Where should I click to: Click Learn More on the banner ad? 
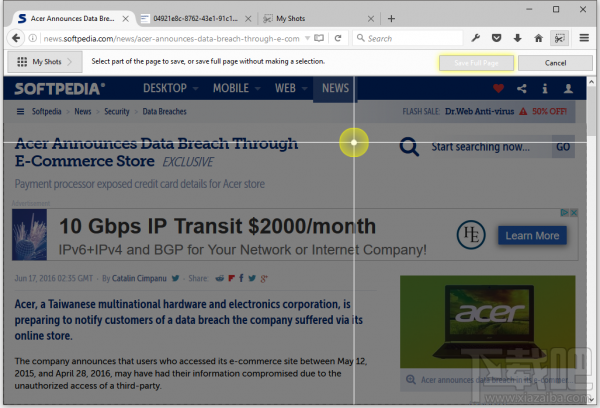[x=532, y=235]
